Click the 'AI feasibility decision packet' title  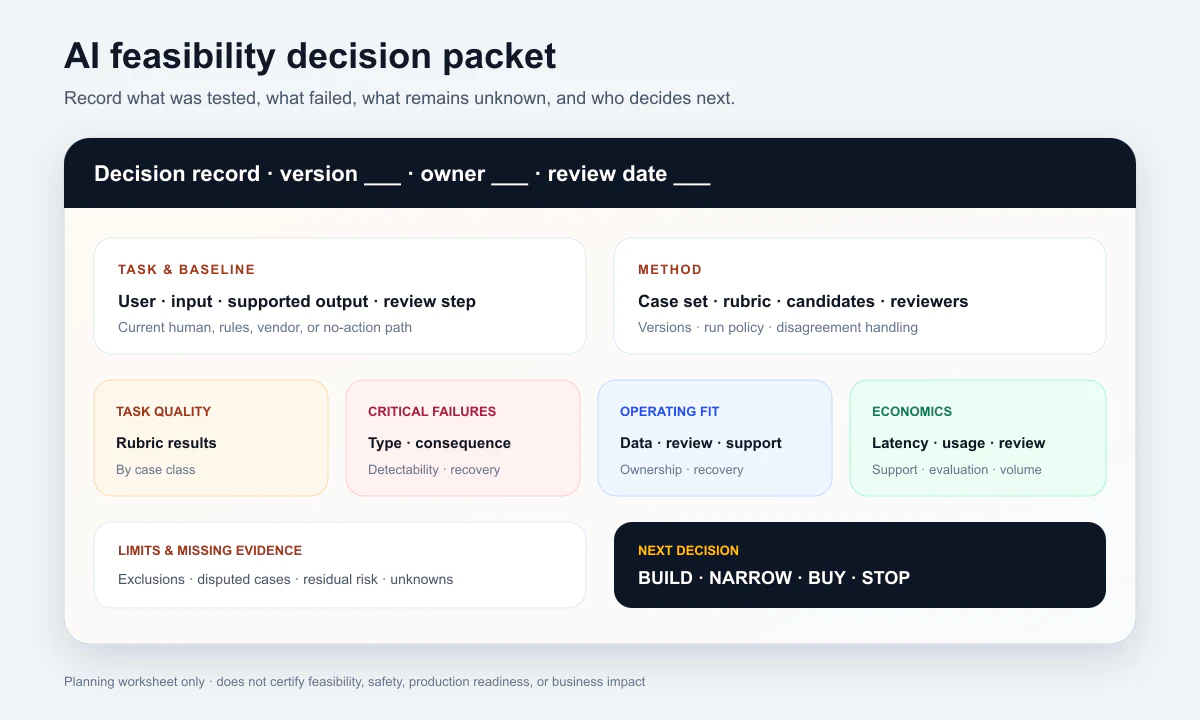click(x=310, y=56)
